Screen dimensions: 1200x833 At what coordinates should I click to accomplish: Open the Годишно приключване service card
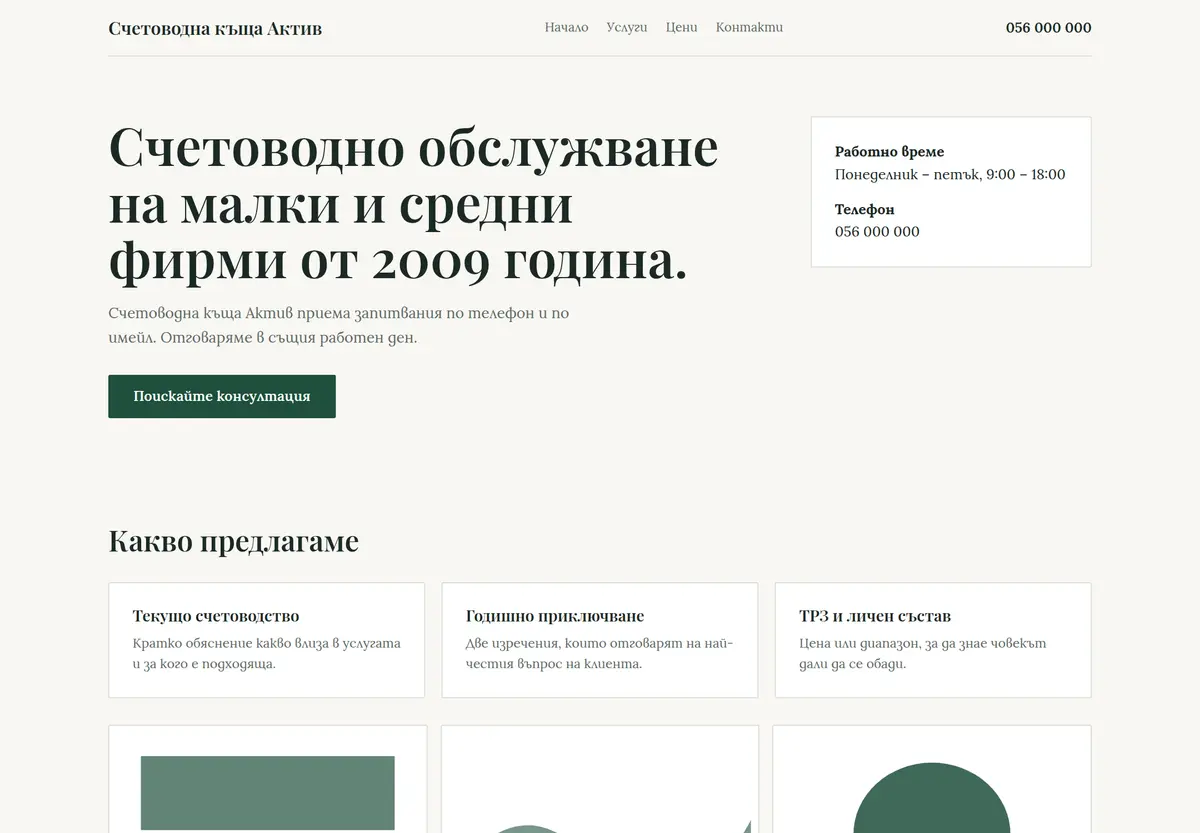pos(599,640)
